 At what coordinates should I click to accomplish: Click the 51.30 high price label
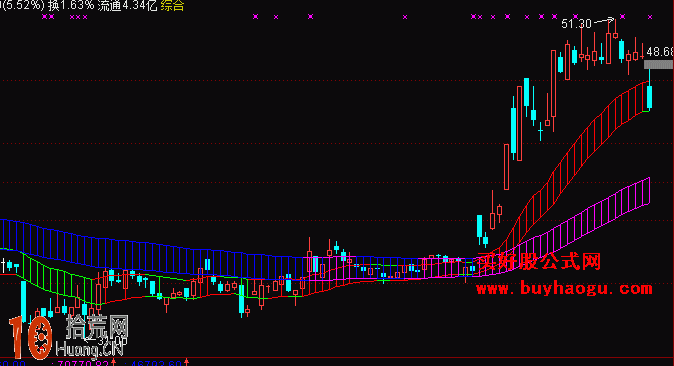coord(576,24)
